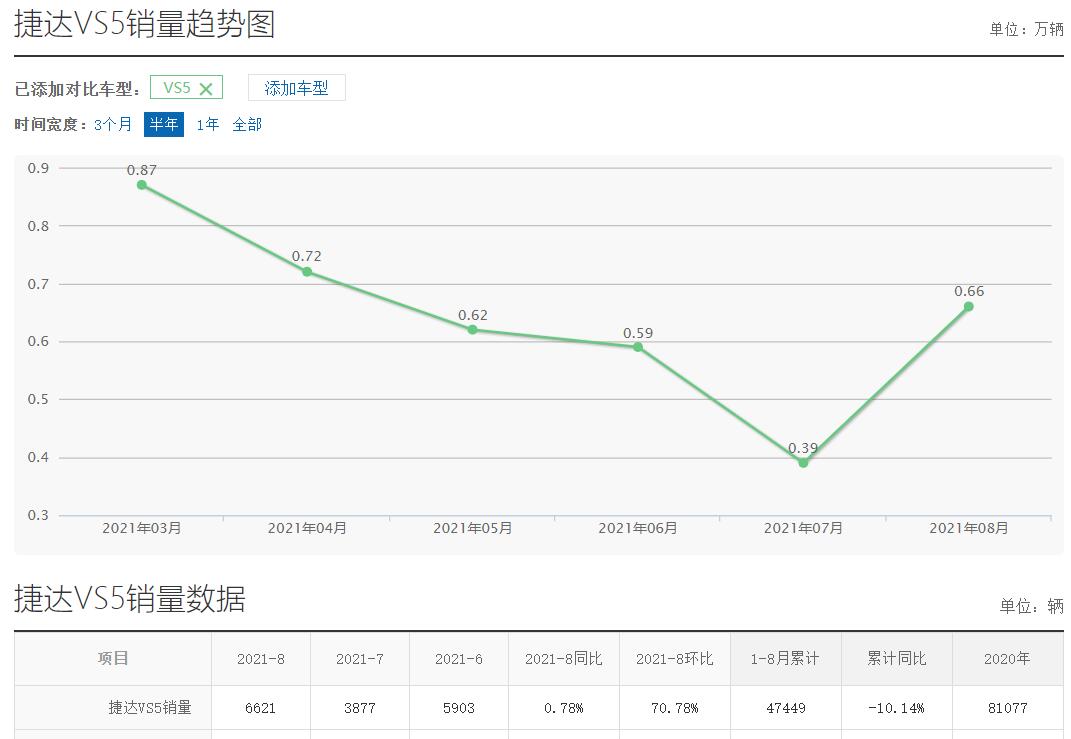Image resolution: width=1071 pixels, height=739 pixels.
Task: Click the 0.87 data point for March 2021
Action: pos(142,185)
